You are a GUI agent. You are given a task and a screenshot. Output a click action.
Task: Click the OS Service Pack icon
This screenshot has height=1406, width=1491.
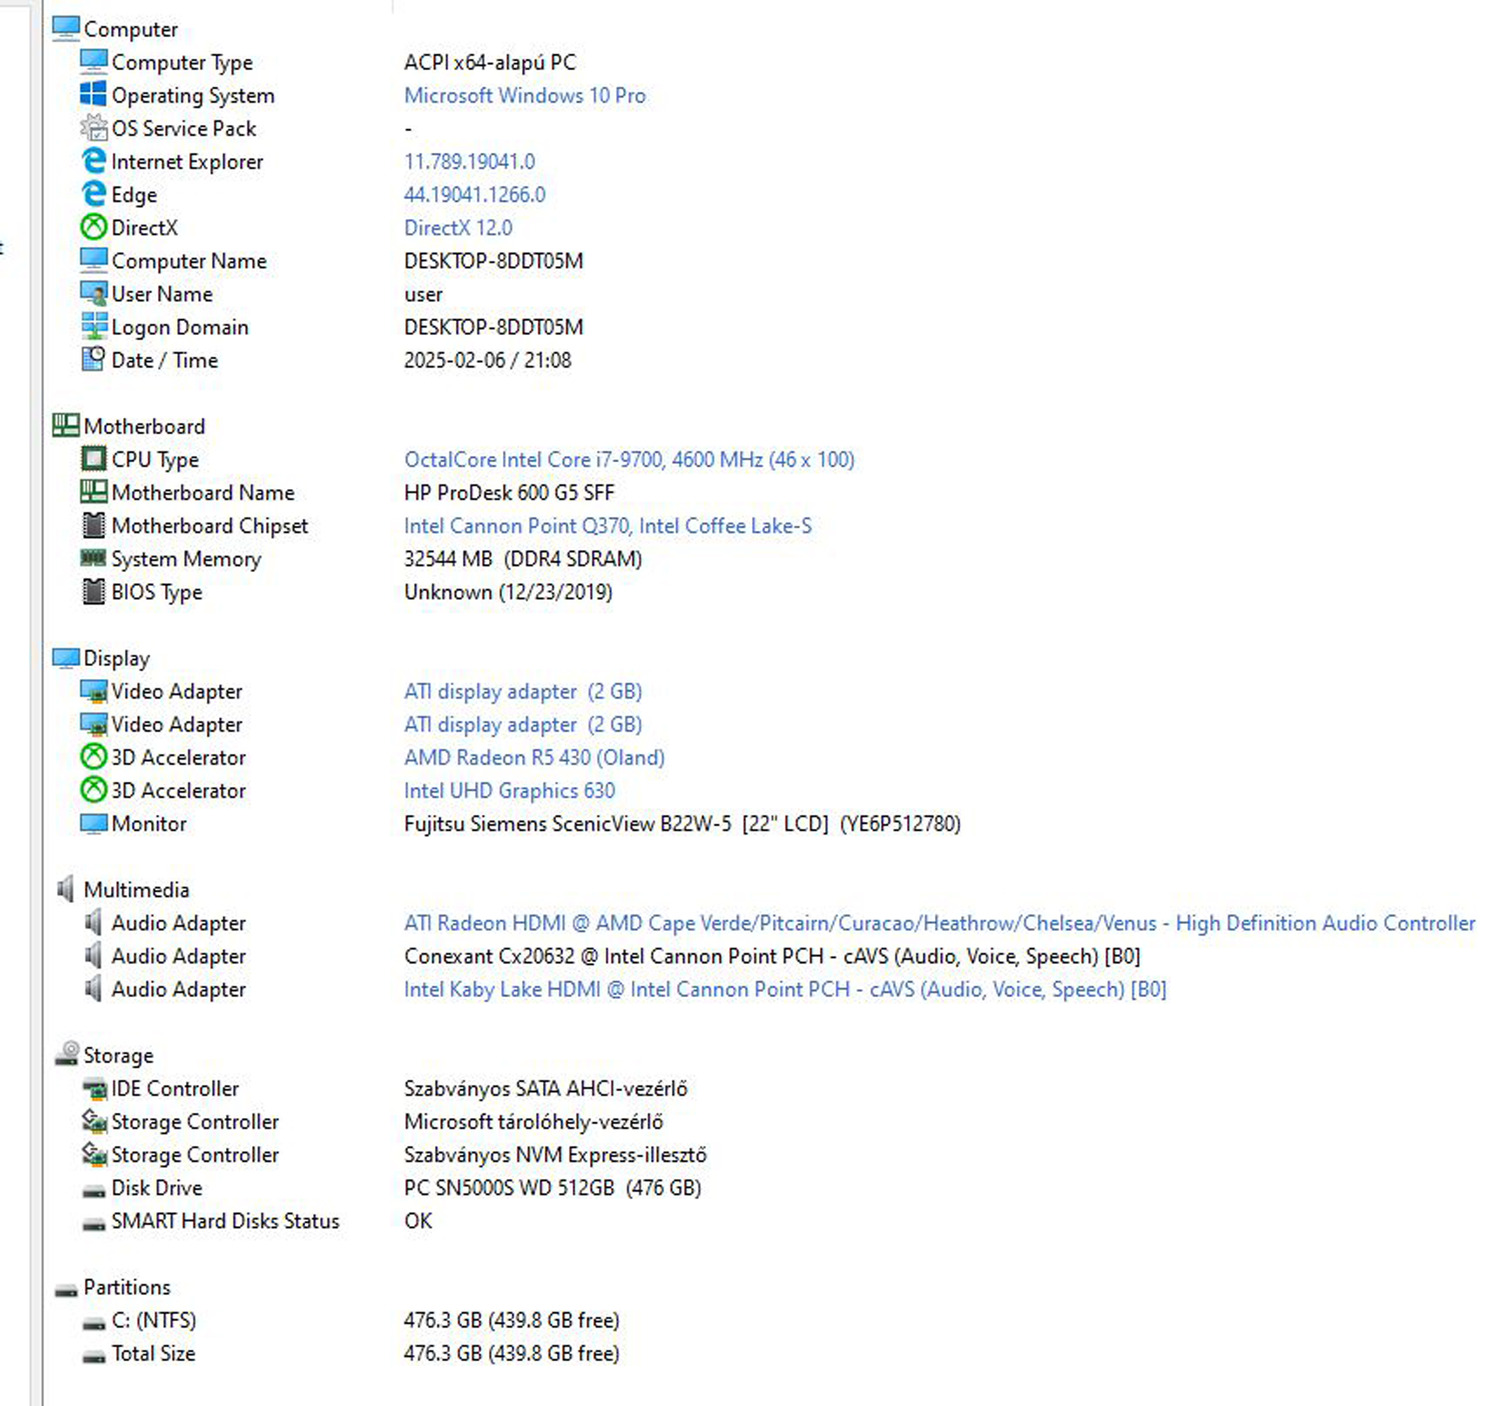coord(93,128)
